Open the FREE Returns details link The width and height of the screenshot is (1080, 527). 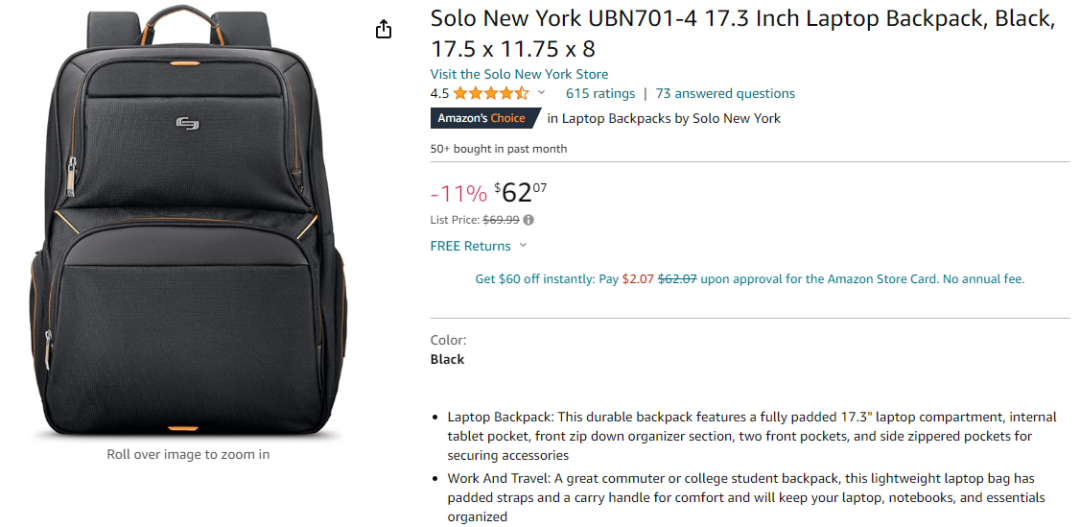(x=470, y=246)
